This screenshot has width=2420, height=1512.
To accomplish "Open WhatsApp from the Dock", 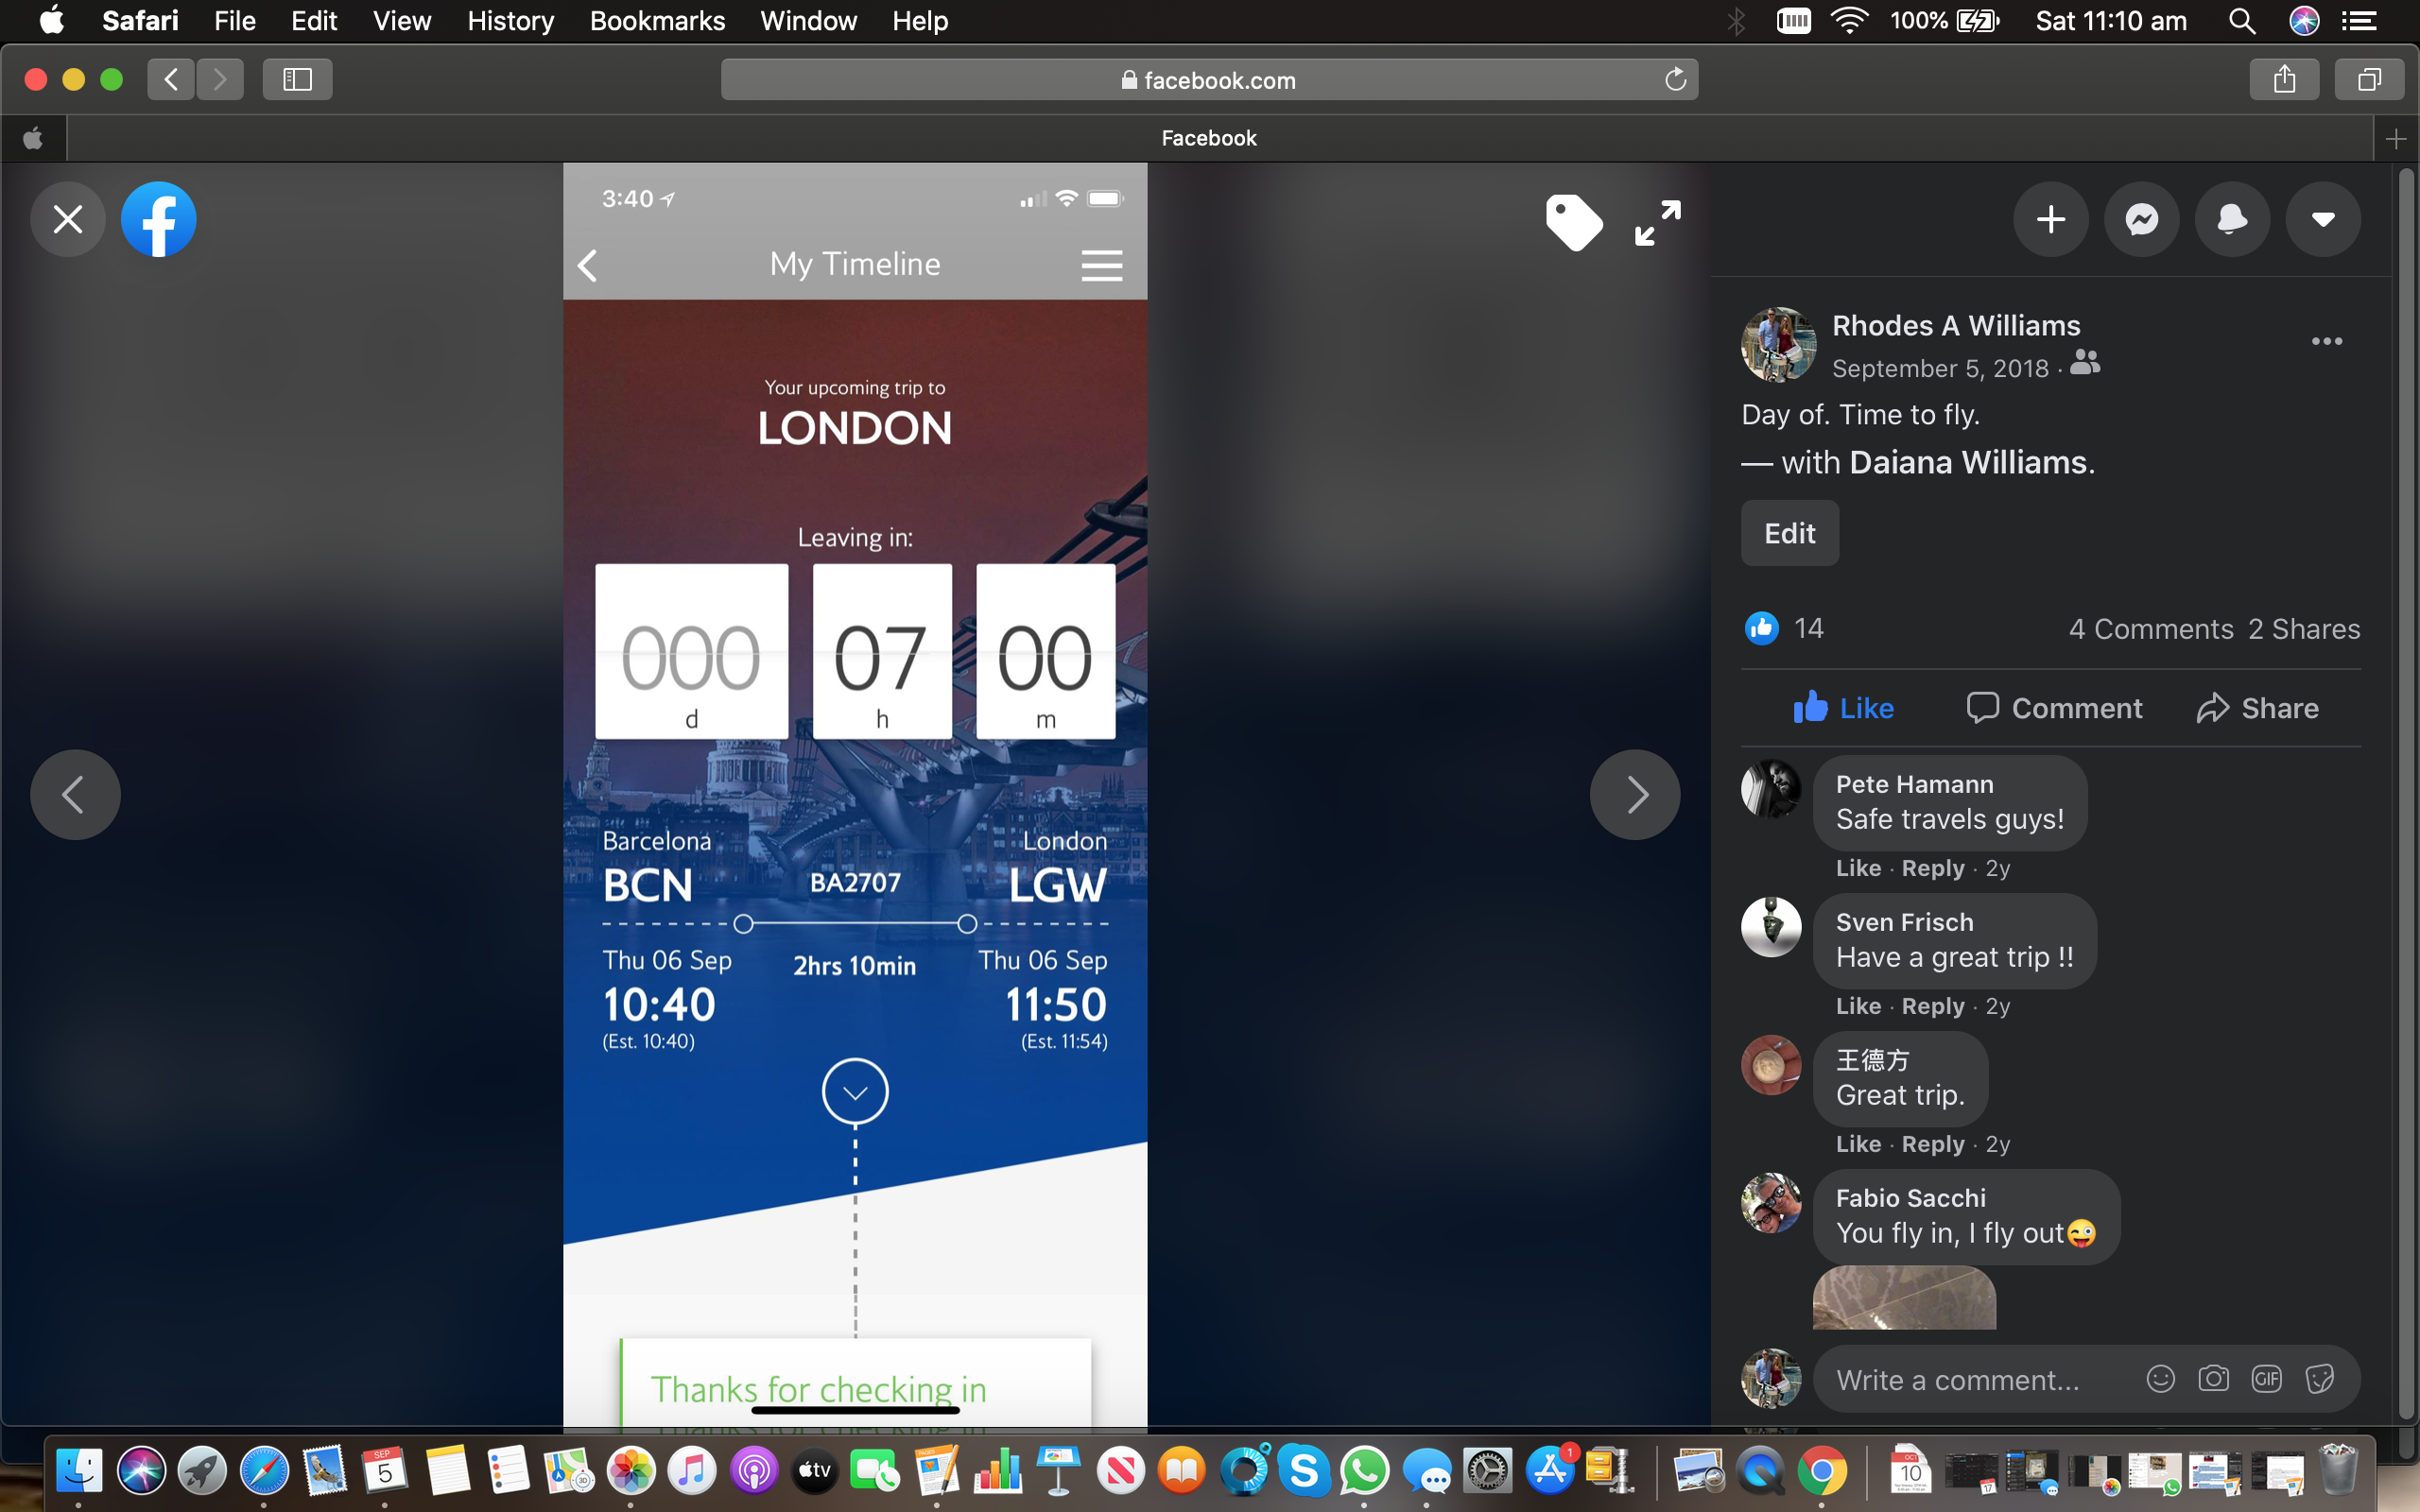I will [1365, 1471].
